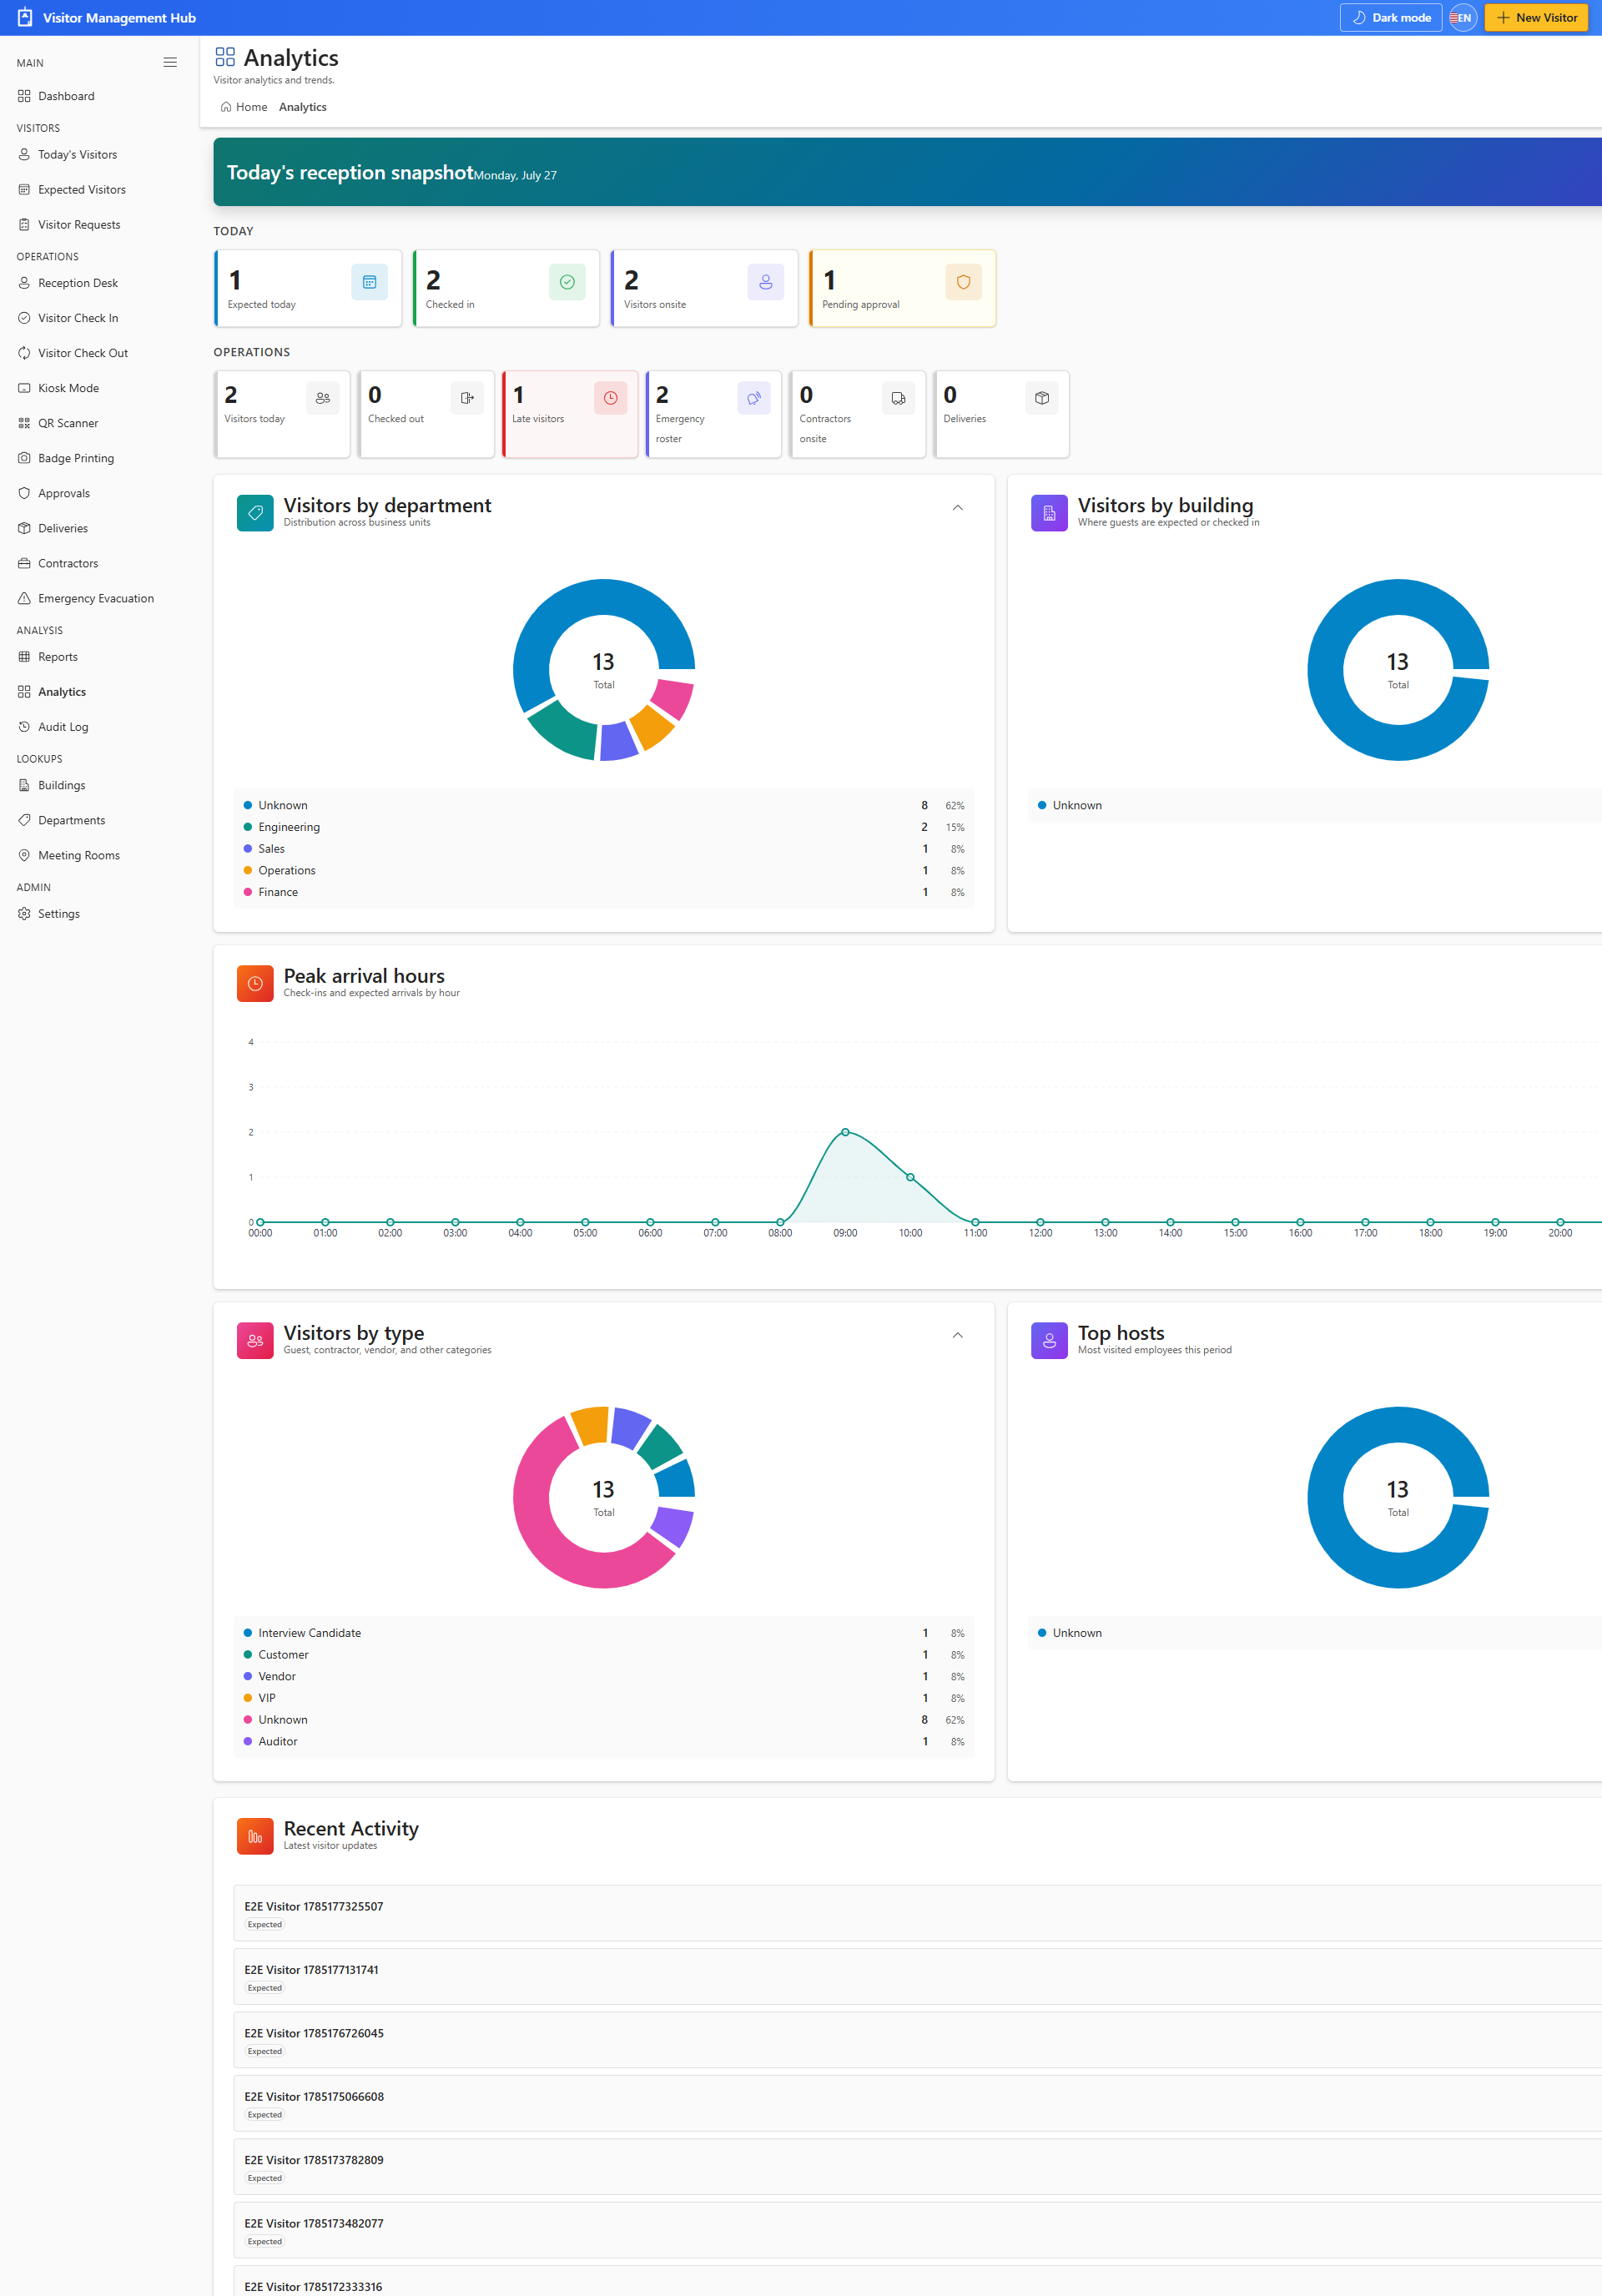
Task: Click the Deliveries box icon in sidebar
Action: coord(24,528)
